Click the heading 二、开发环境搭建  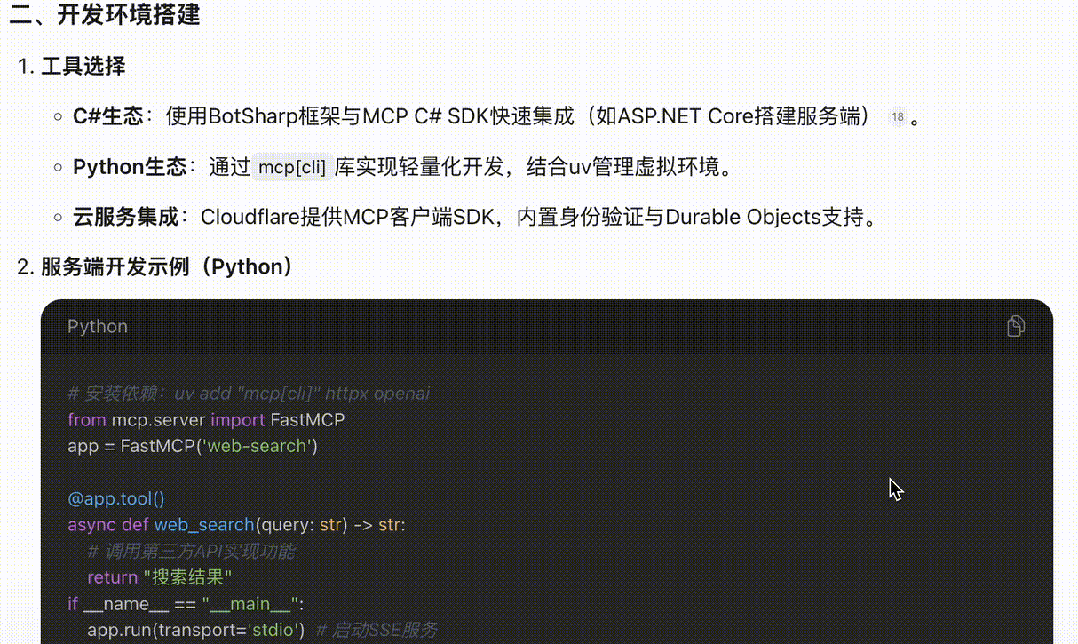point(105,17)
